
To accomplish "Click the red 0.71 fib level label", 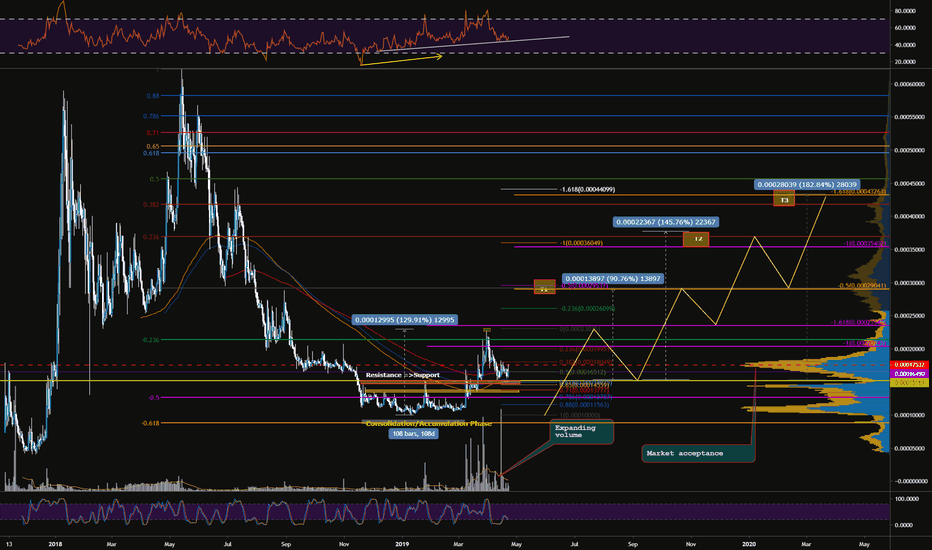I will [x=153, y=133].
